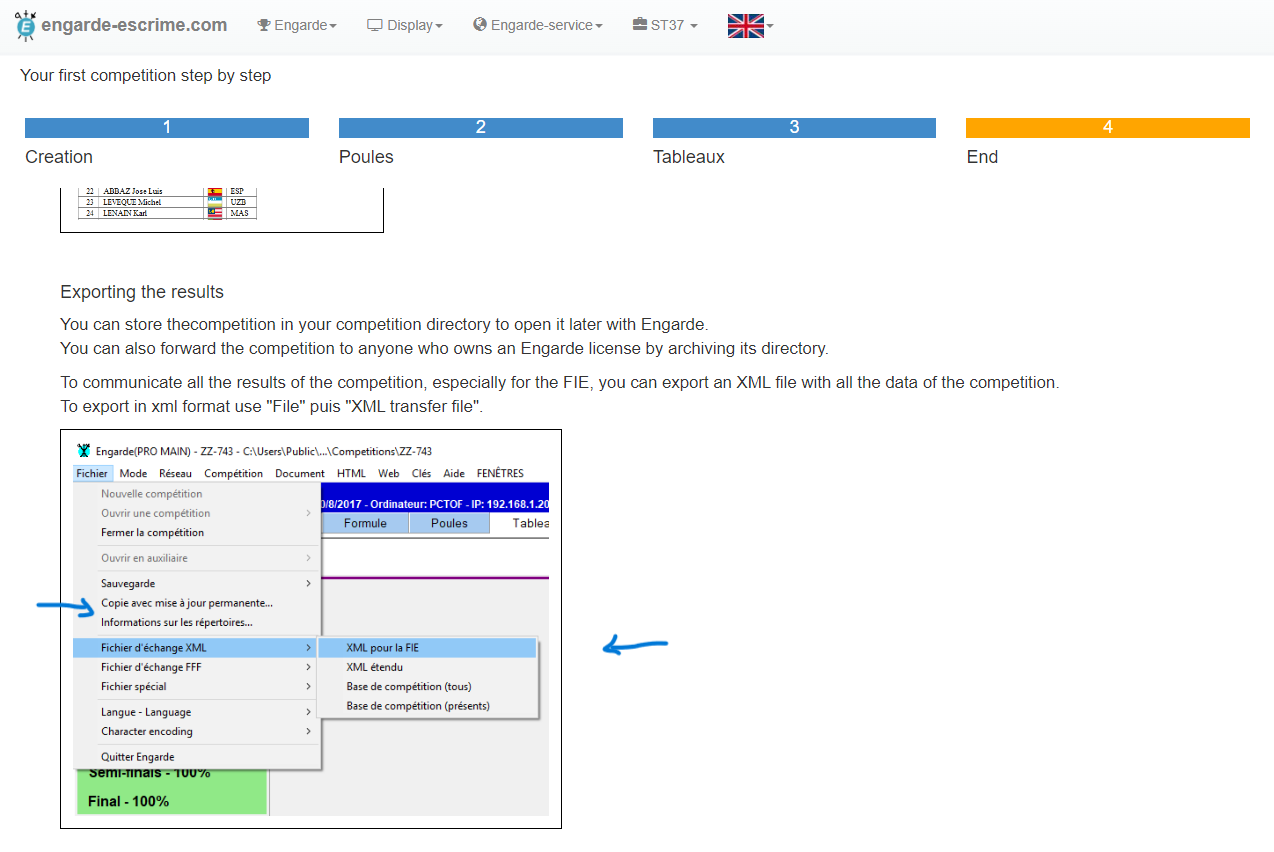The width and height of the screenshot is (1274, 852).
Task: Go to step 1 Creation bar
Action: tap(166, 128)
